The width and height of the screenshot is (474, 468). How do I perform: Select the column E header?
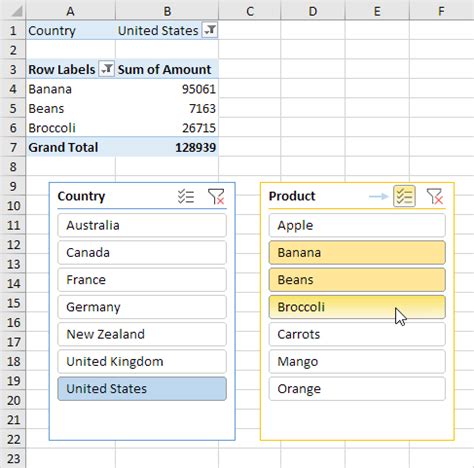point(377,11)
